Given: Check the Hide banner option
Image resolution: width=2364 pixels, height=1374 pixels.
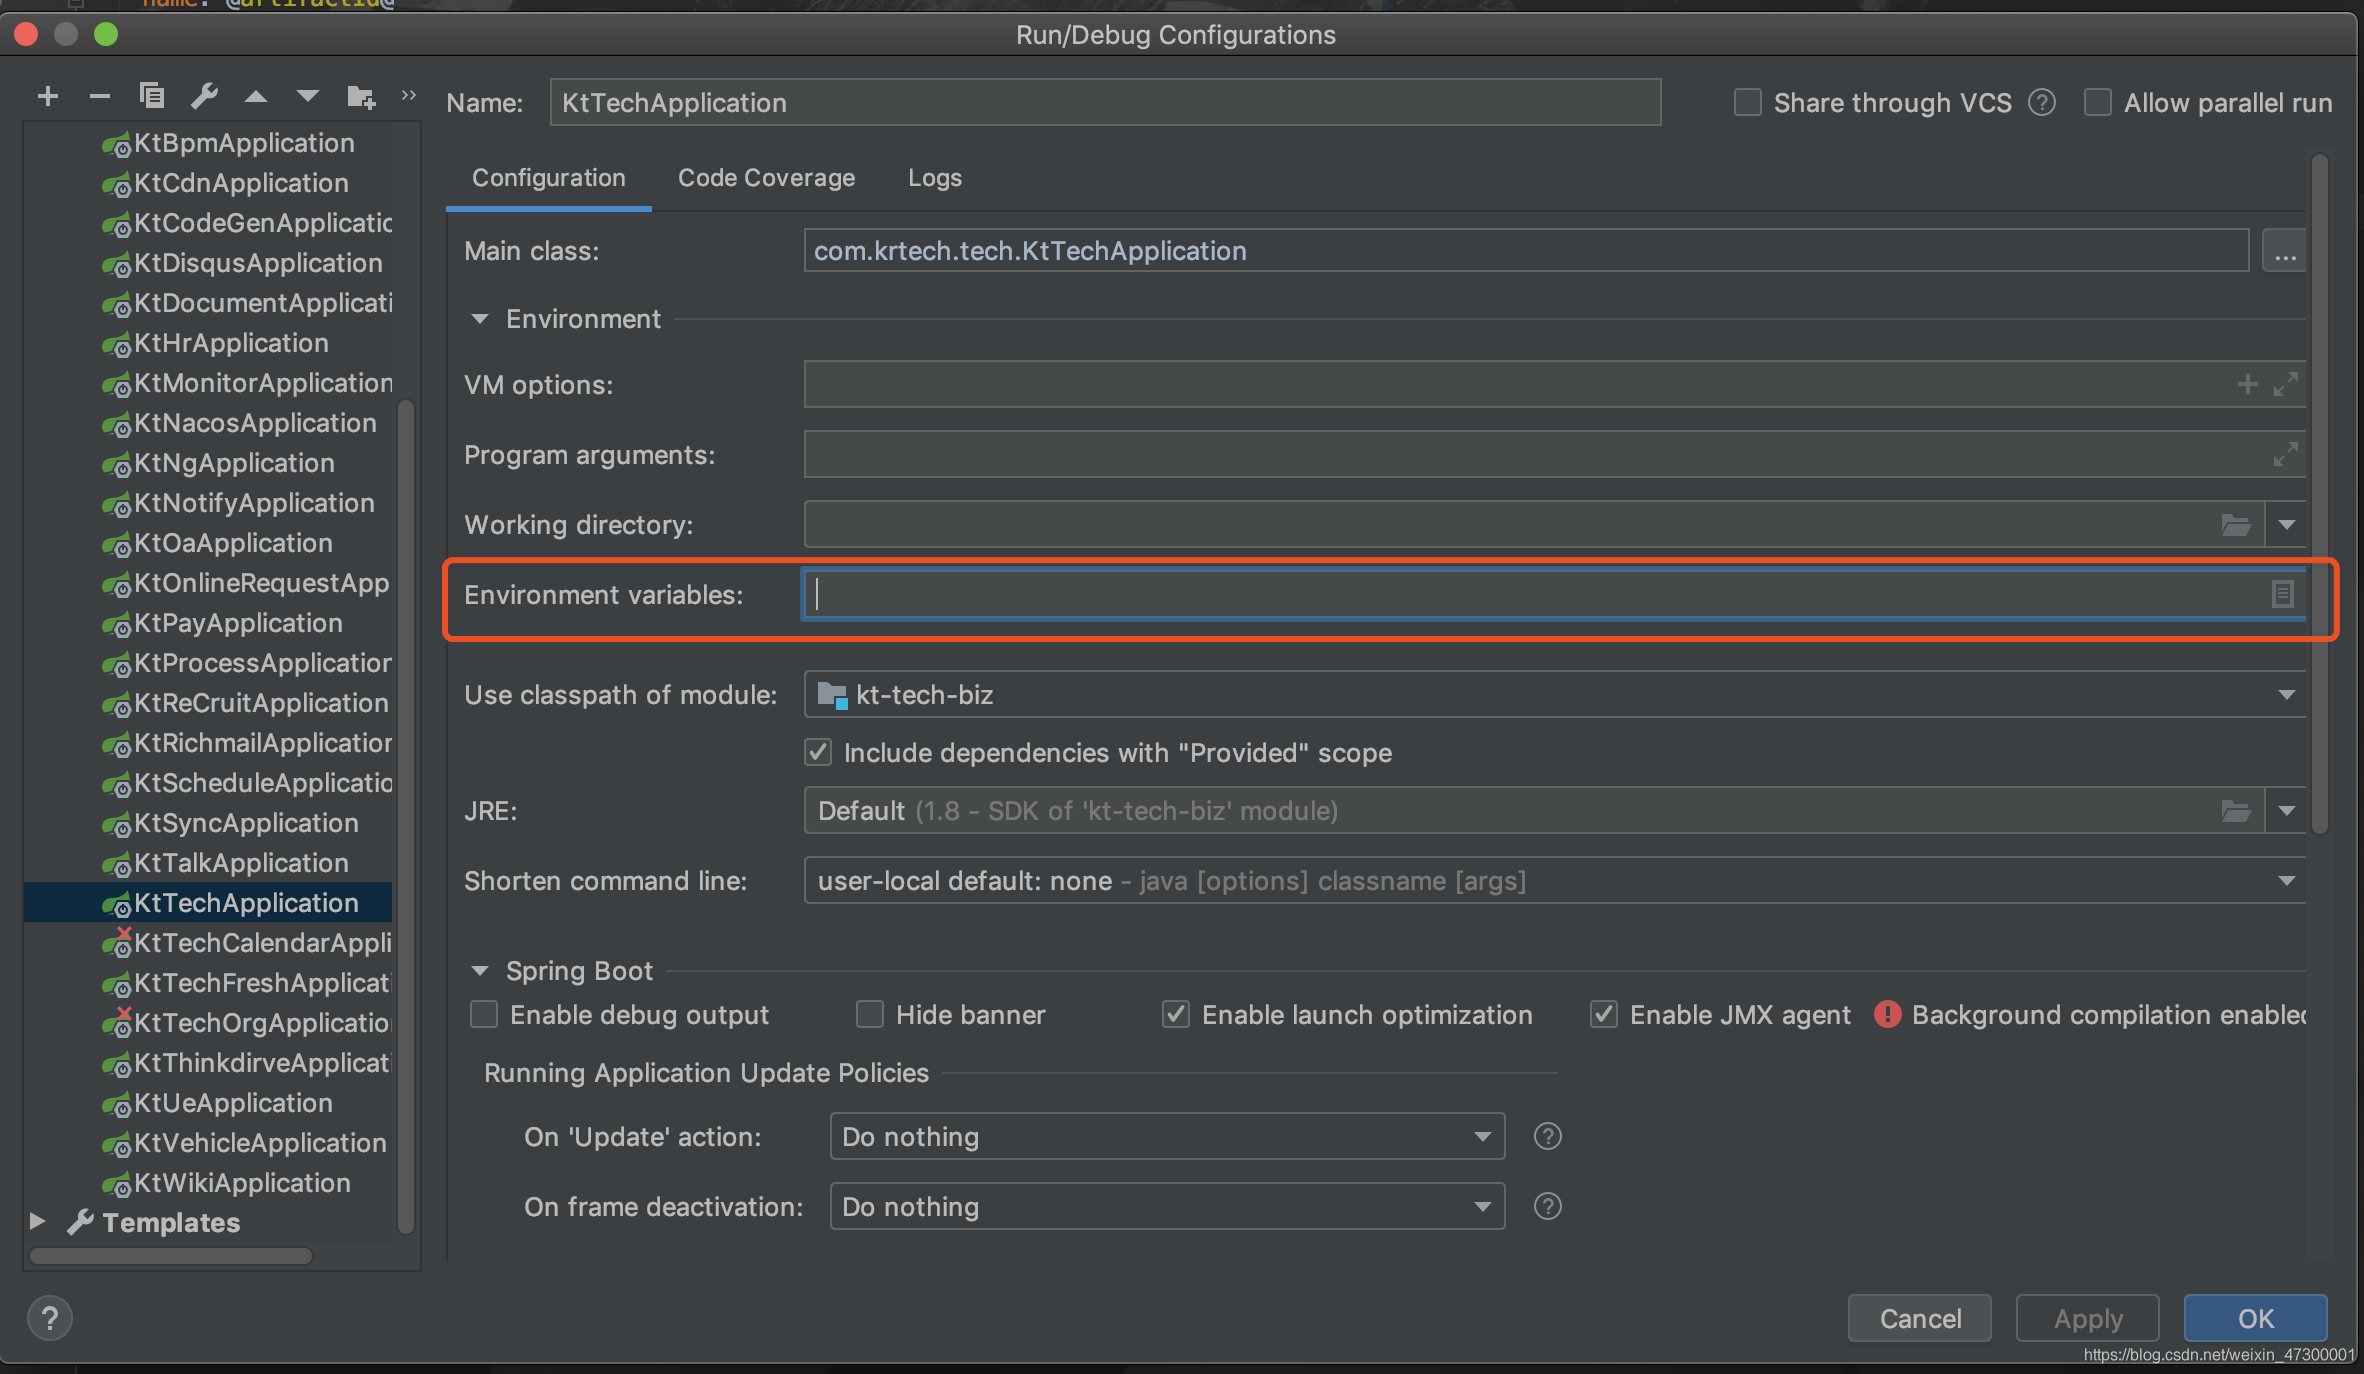Looking at the screenshot, I should (x=870, y=1015).
